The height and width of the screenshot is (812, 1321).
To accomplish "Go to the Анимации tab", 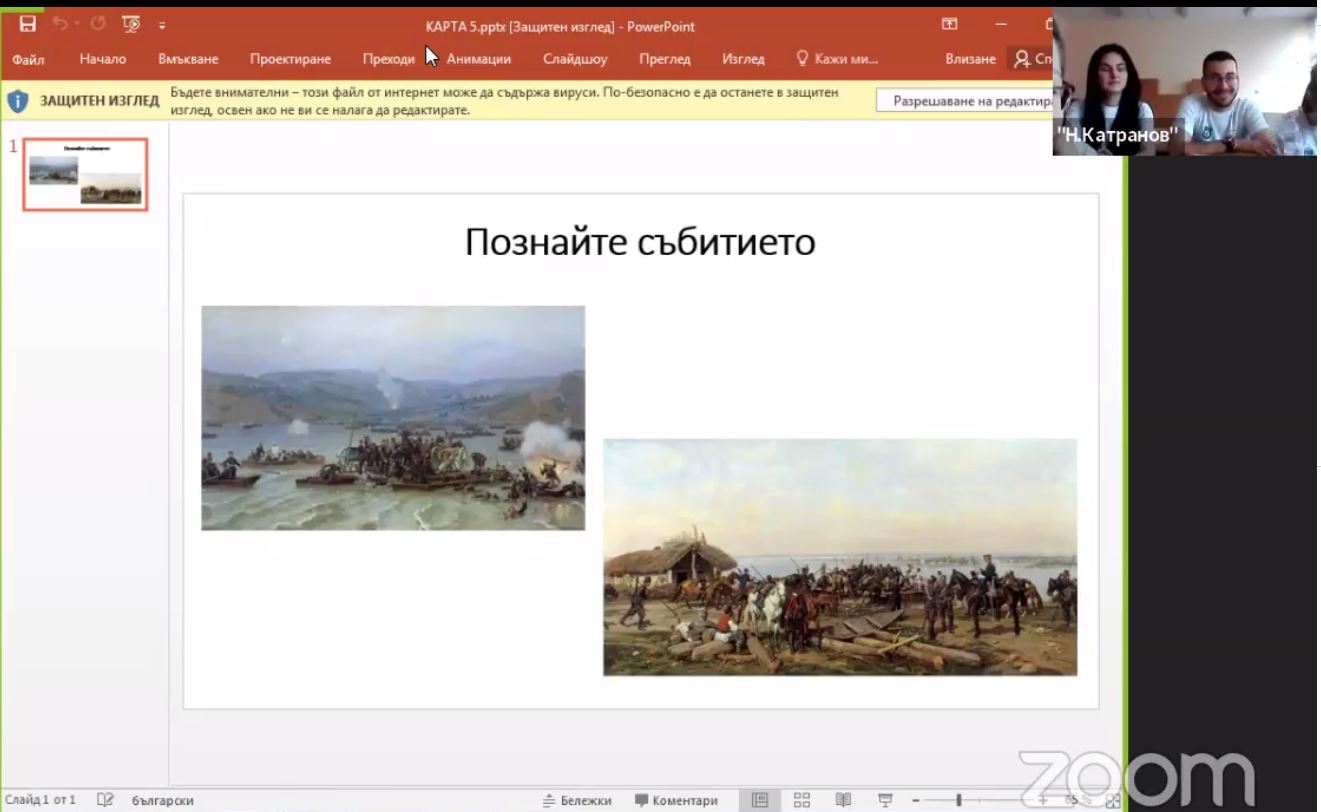I will click(x=479, y=59).
